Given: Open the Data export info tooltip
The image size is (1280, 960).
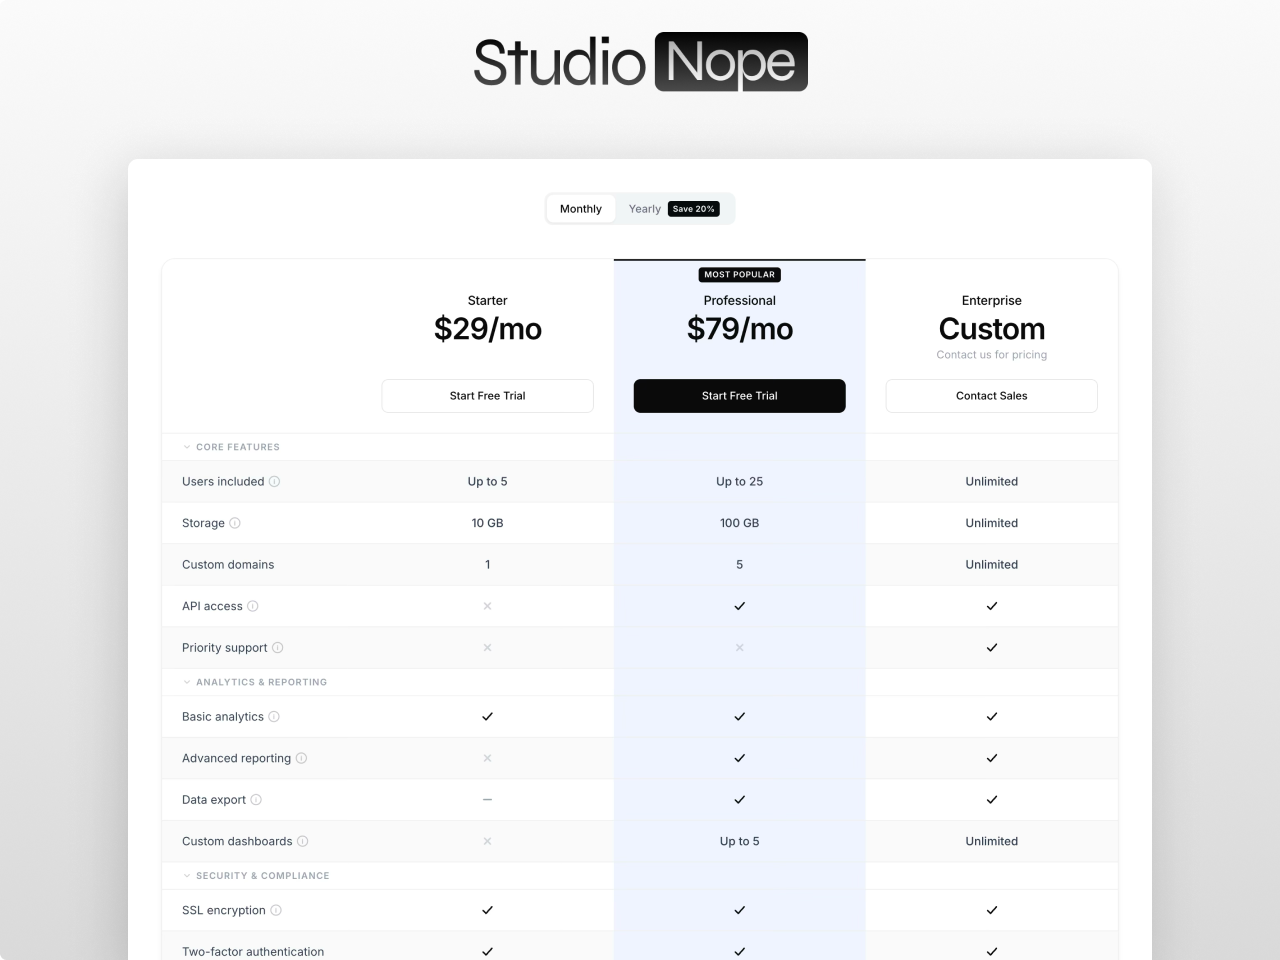Looking at the screenshot, I should pyautogui.click(x=256, y=800).
